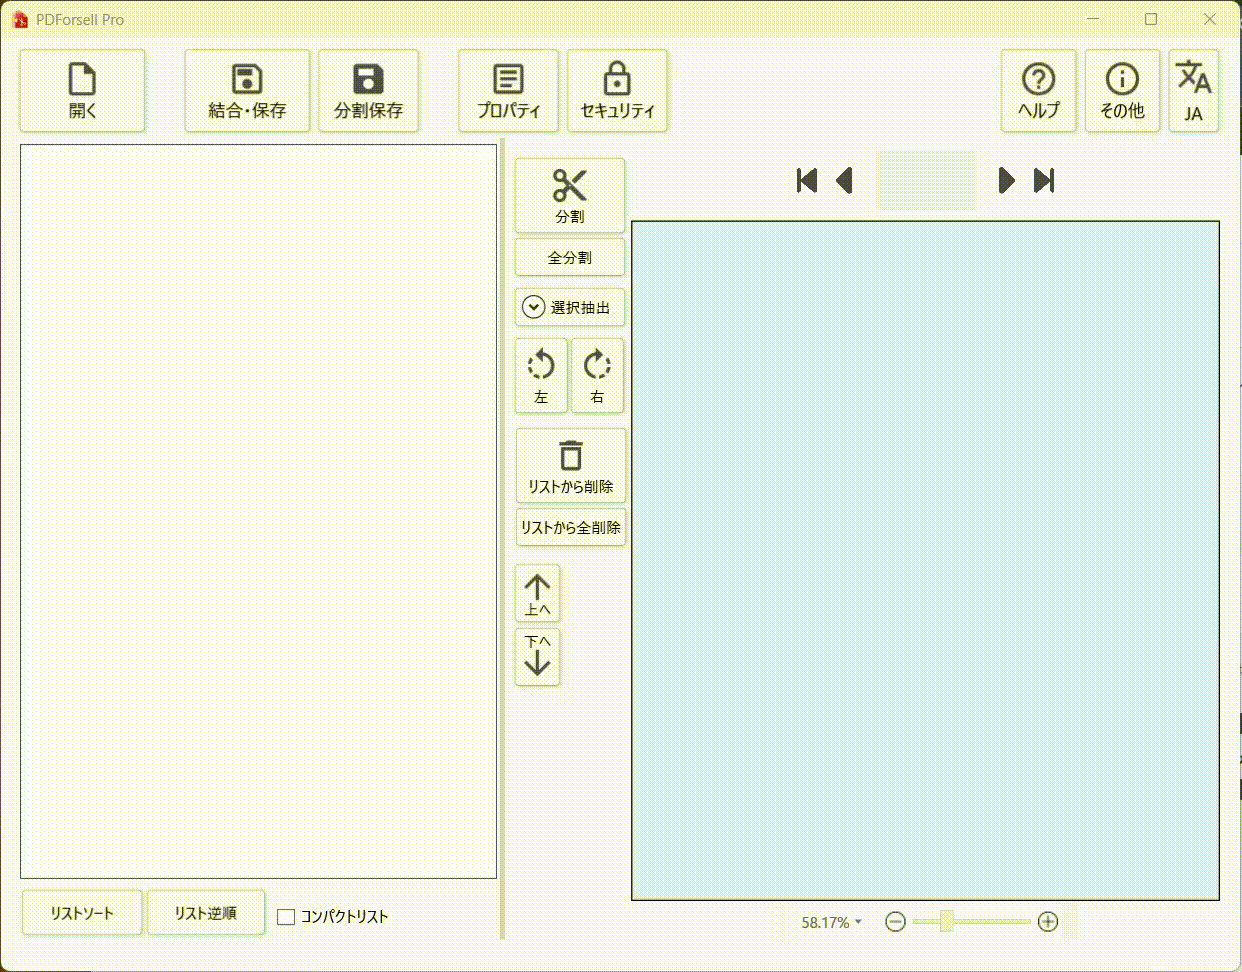The image size is (1242, 972).
Task: Click the page number input field
Action: pos(925,180)
